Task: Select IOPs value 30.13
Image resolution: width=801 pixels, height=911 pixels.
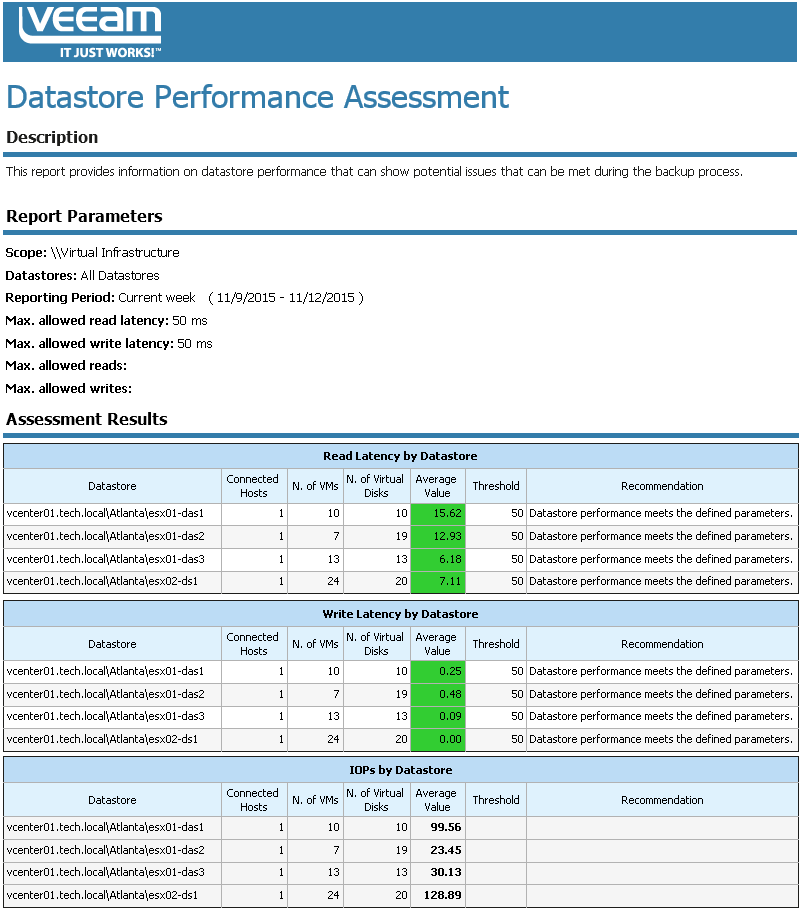Action: click(x=446, y=872)
